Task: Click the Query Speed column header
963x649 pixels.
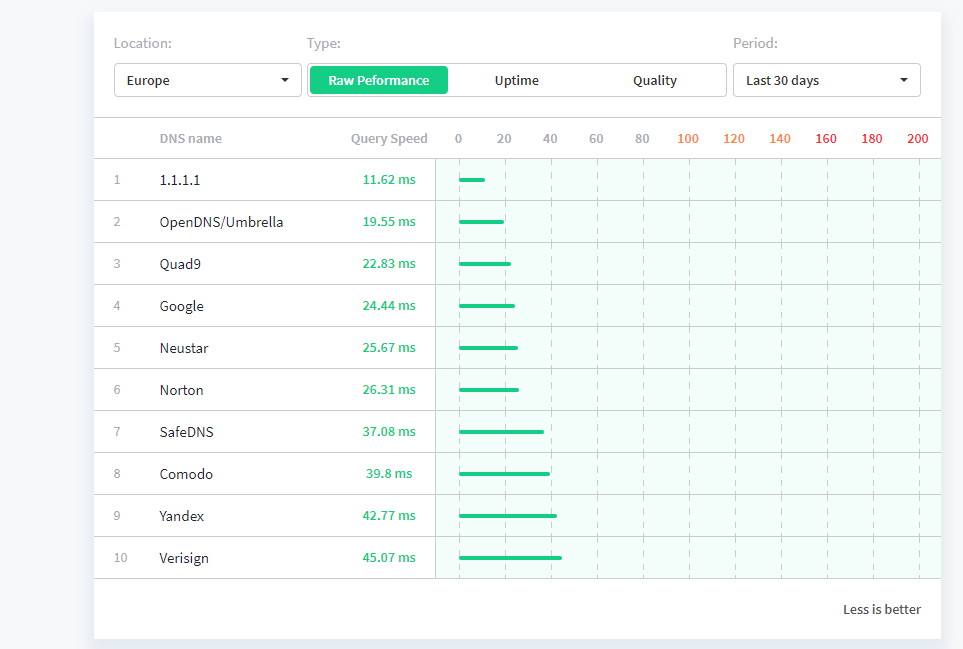Action: pyautogui.click(x=389, y=139)
